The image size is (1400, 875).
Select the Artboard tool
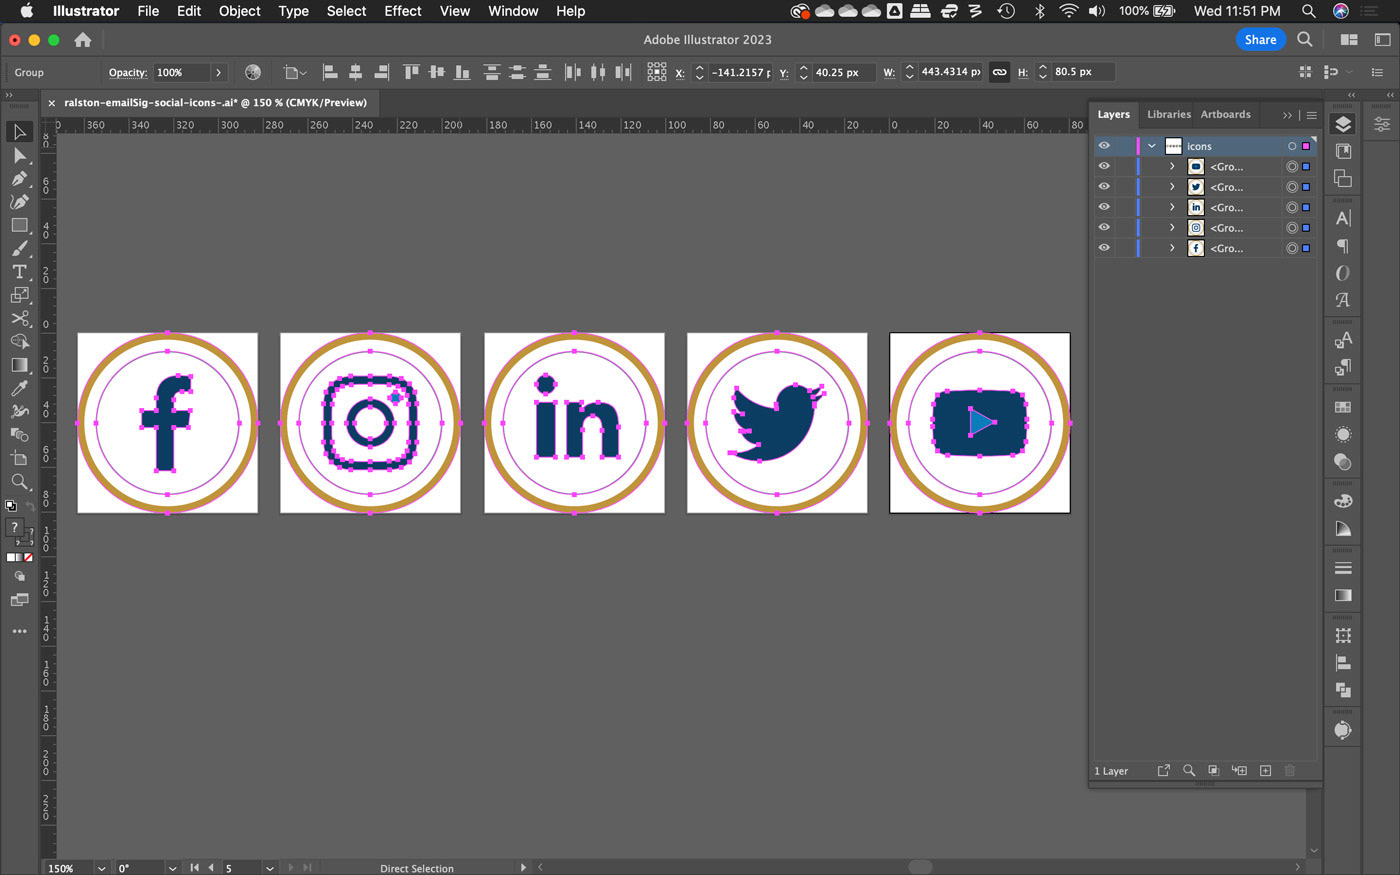pos(19,458)
